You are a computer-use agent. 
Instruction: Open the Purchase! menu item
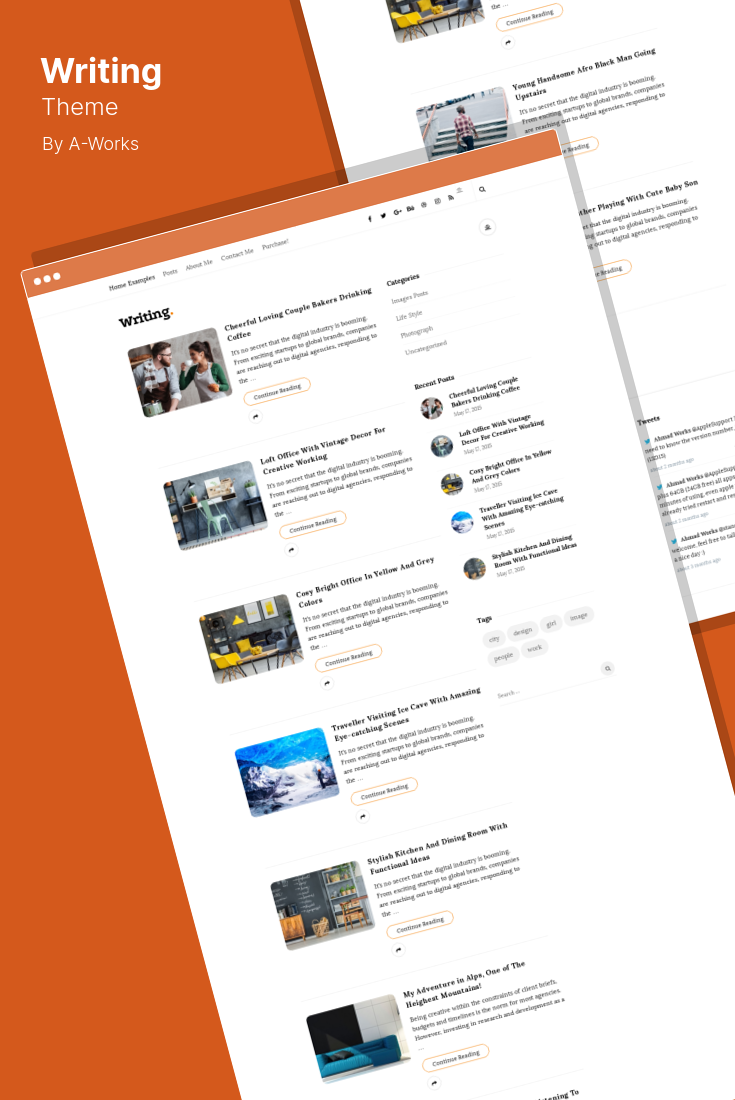point(275,244)
